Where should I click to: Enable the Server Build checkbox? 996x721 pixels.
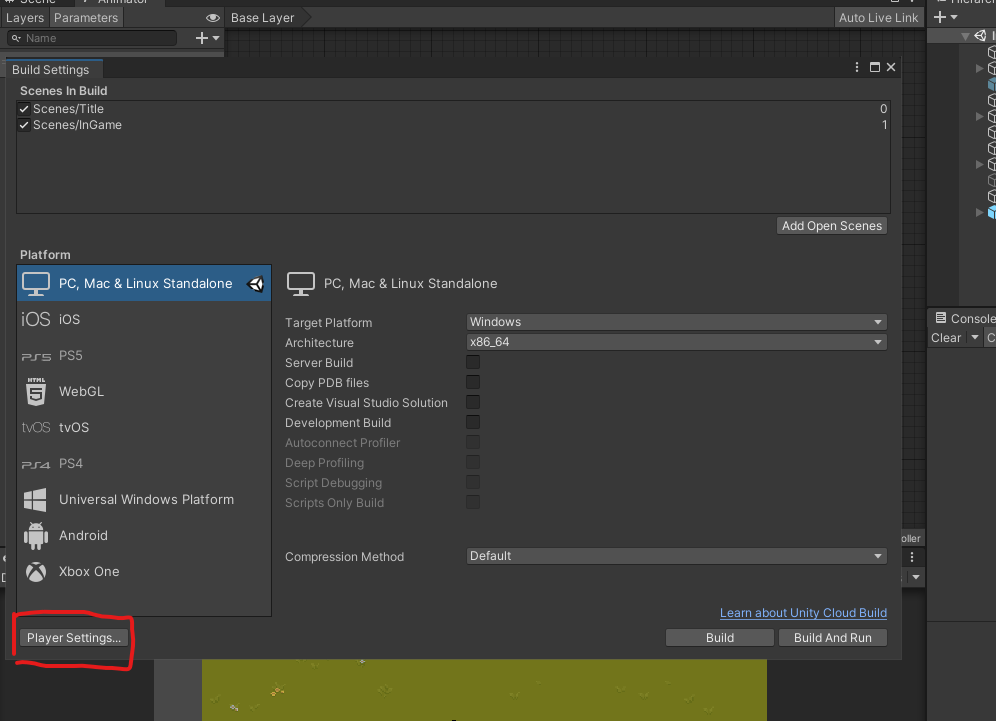(473, 362)
